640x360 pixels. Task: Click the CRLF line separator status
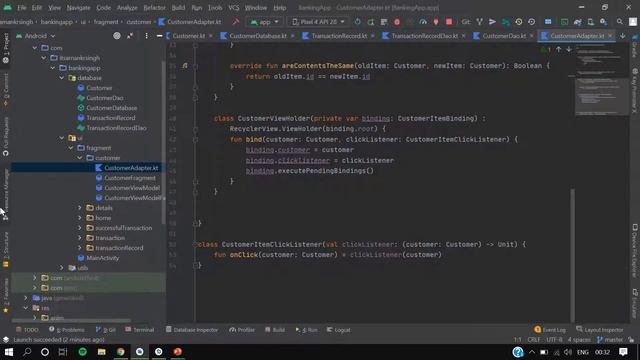pos(533,340)
